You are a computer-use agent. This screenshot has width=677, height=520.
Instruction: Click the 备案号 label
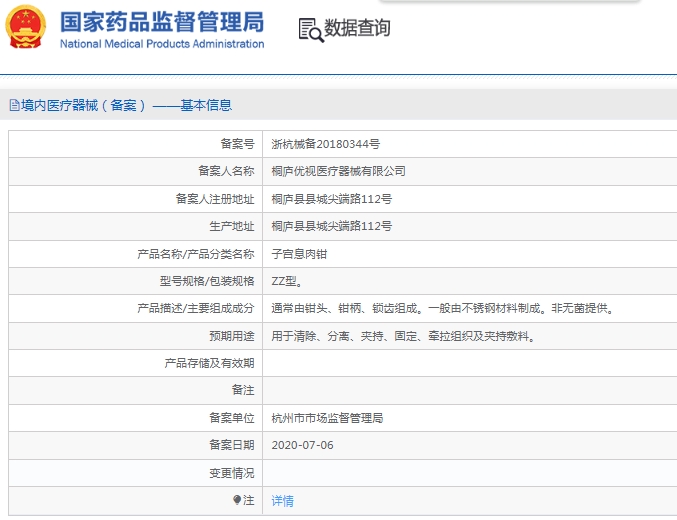click(237, 144)
